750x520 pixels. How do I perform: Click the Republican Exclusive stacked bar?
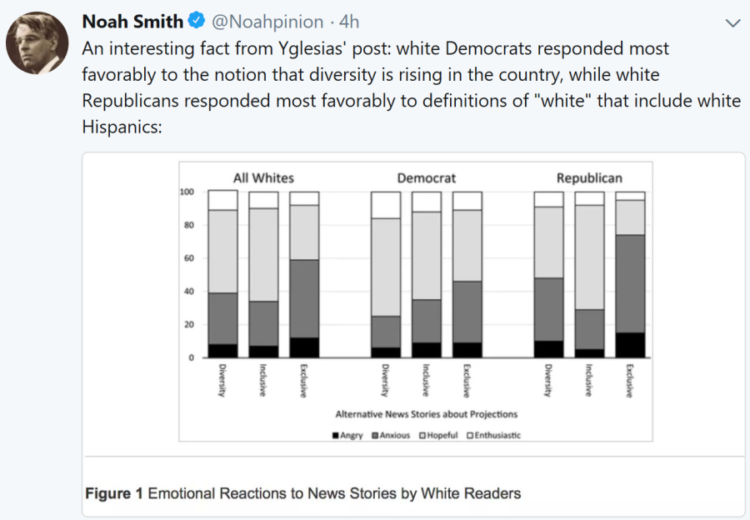[630, 275]
